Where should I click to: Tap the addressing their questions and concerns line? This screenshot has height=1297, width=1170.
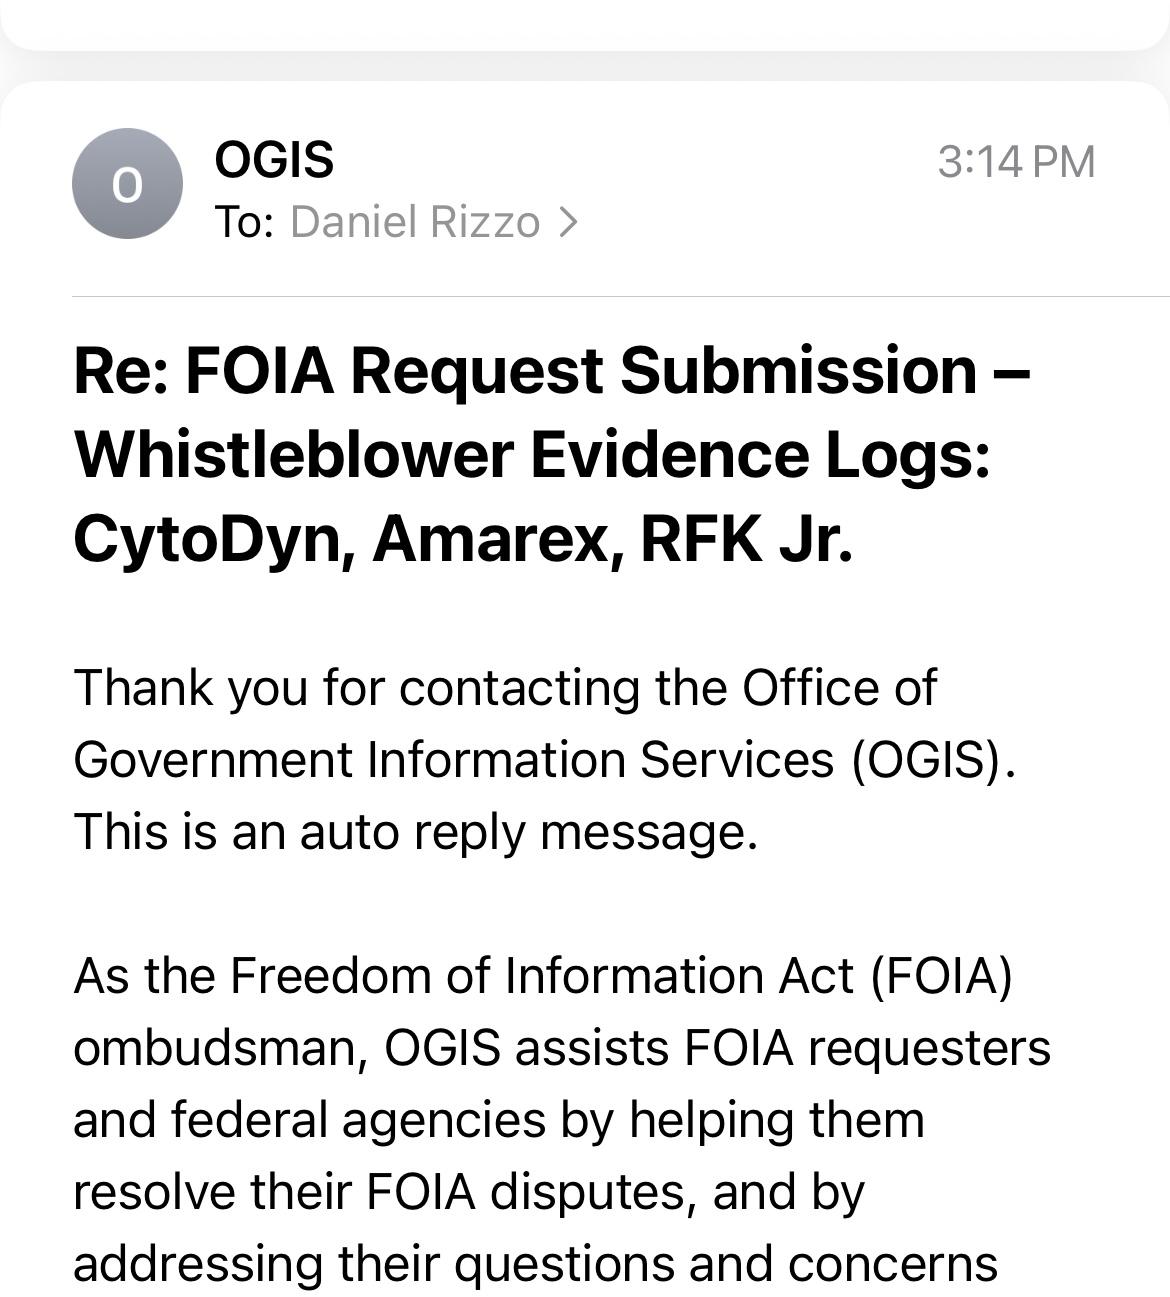536,1264
